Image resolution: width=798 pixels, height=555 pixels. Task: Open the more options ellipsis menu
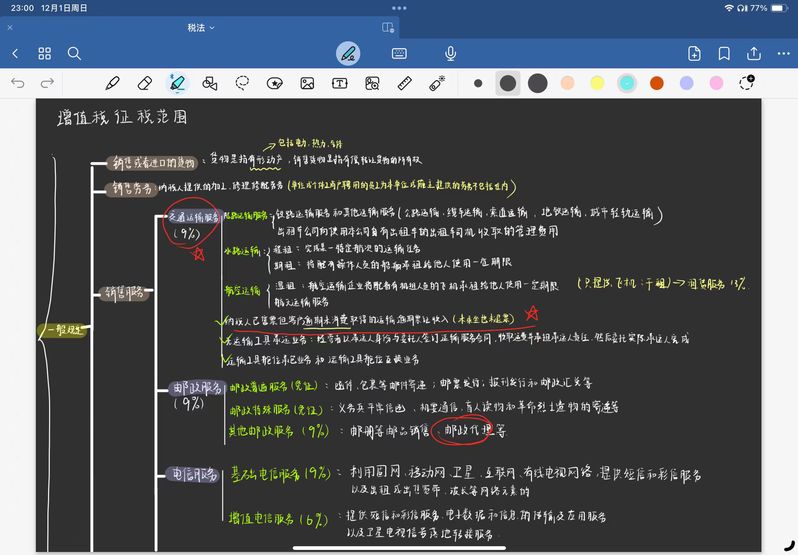782,53
